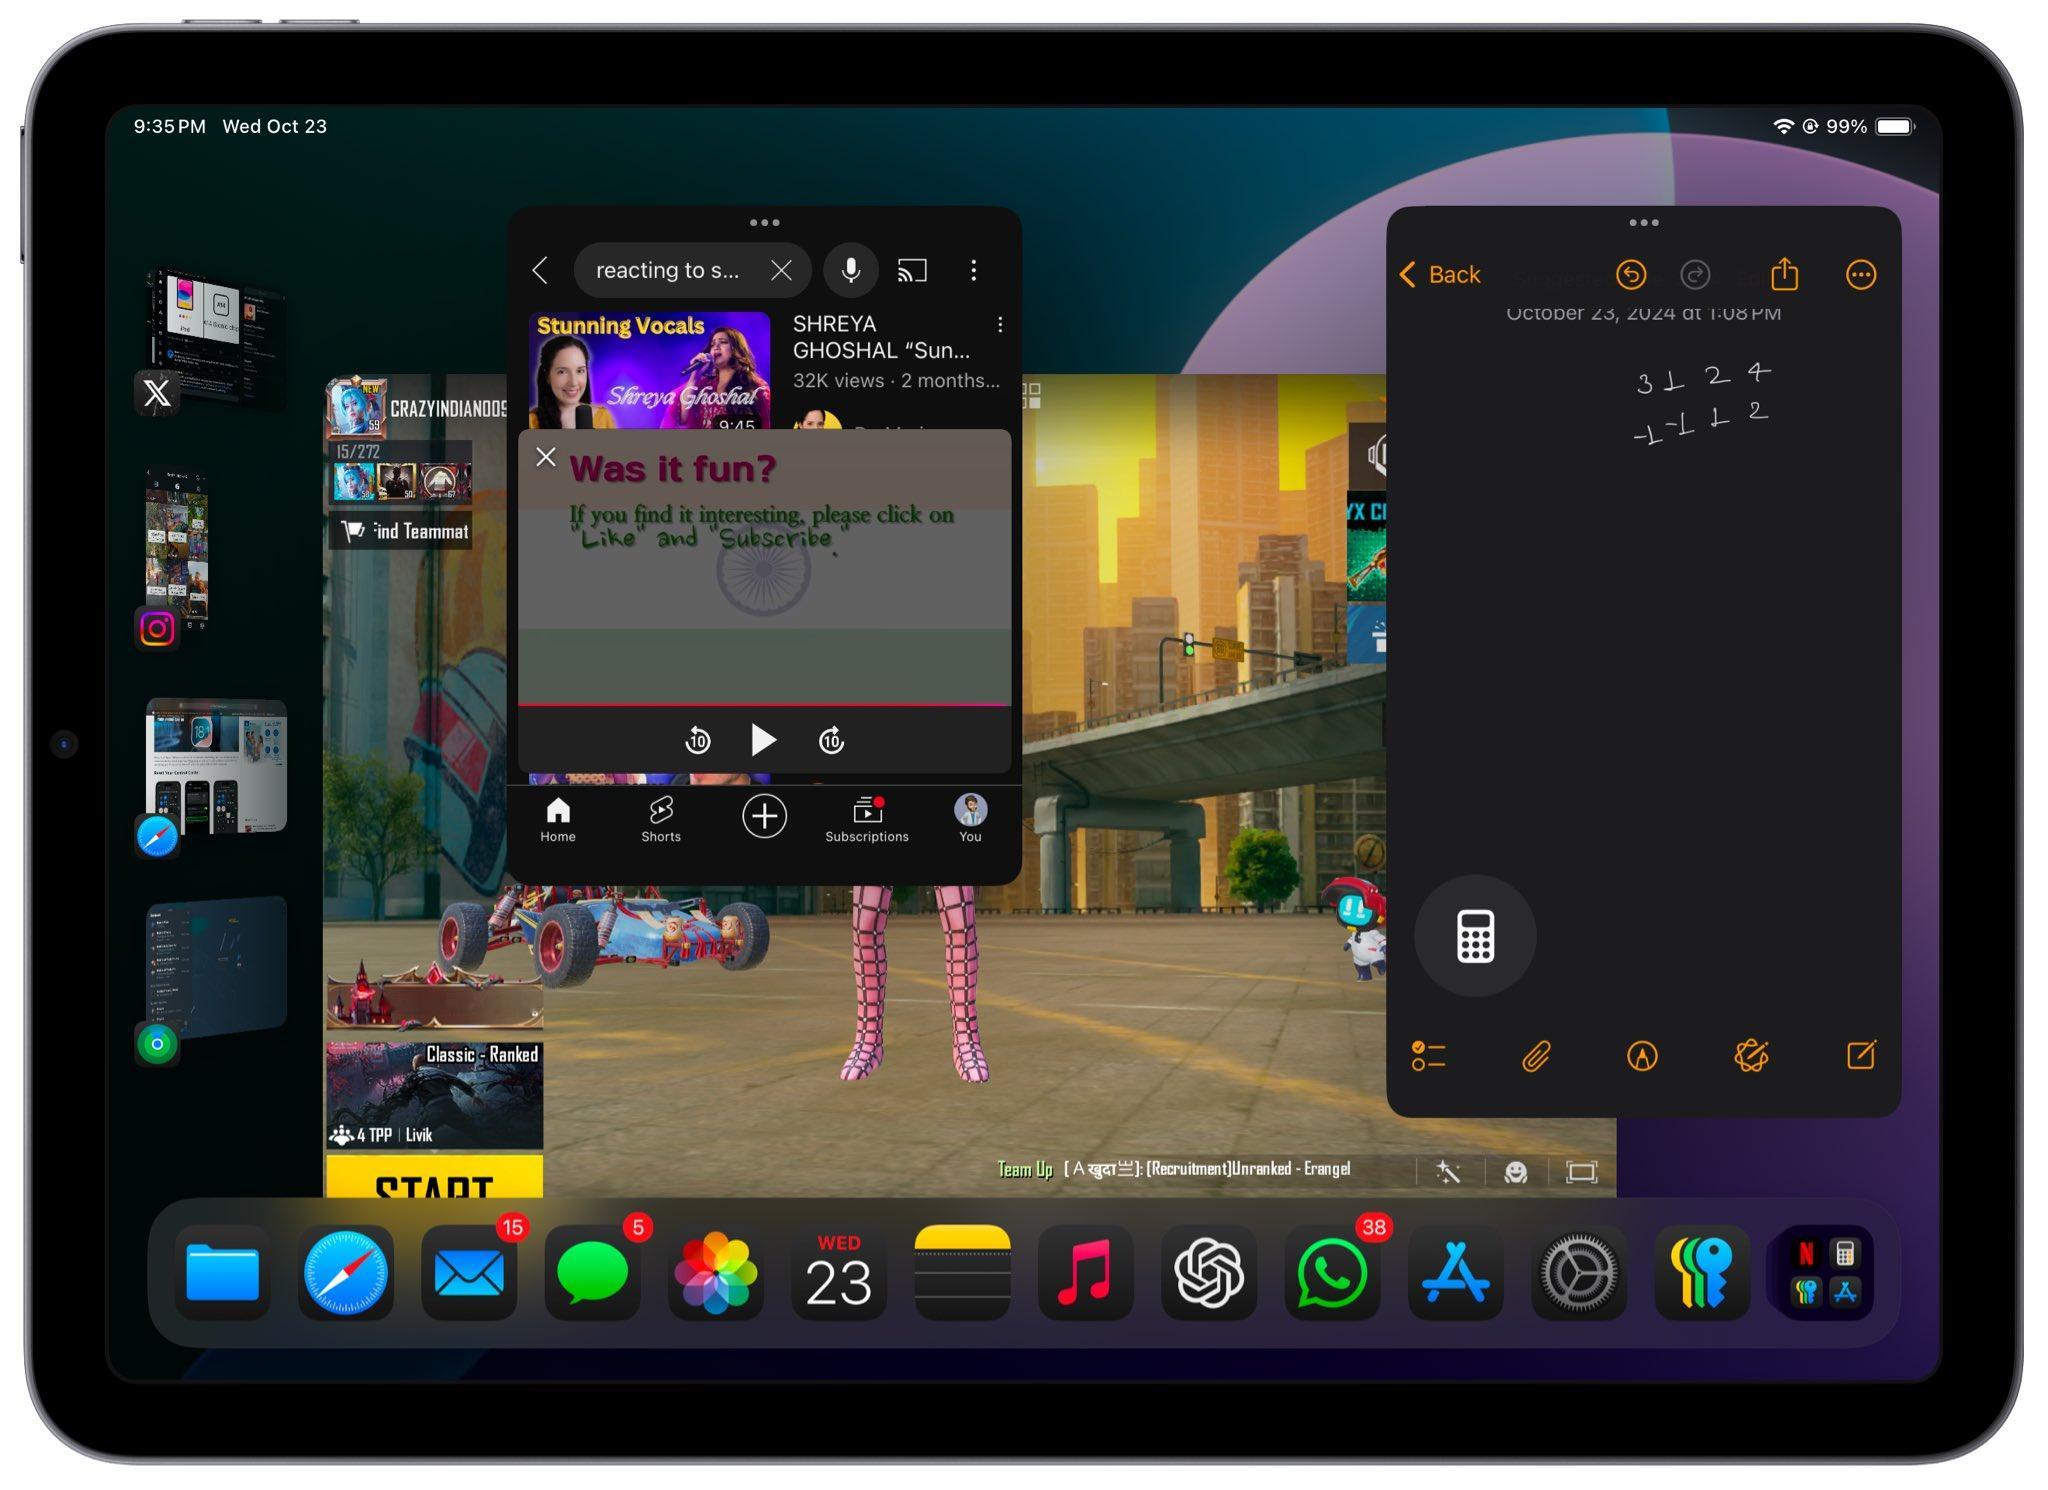Tap Cast icon in YouTube window
Image resolution: width=2048 pixels, height=1490 pixels.
pos(912,270)
